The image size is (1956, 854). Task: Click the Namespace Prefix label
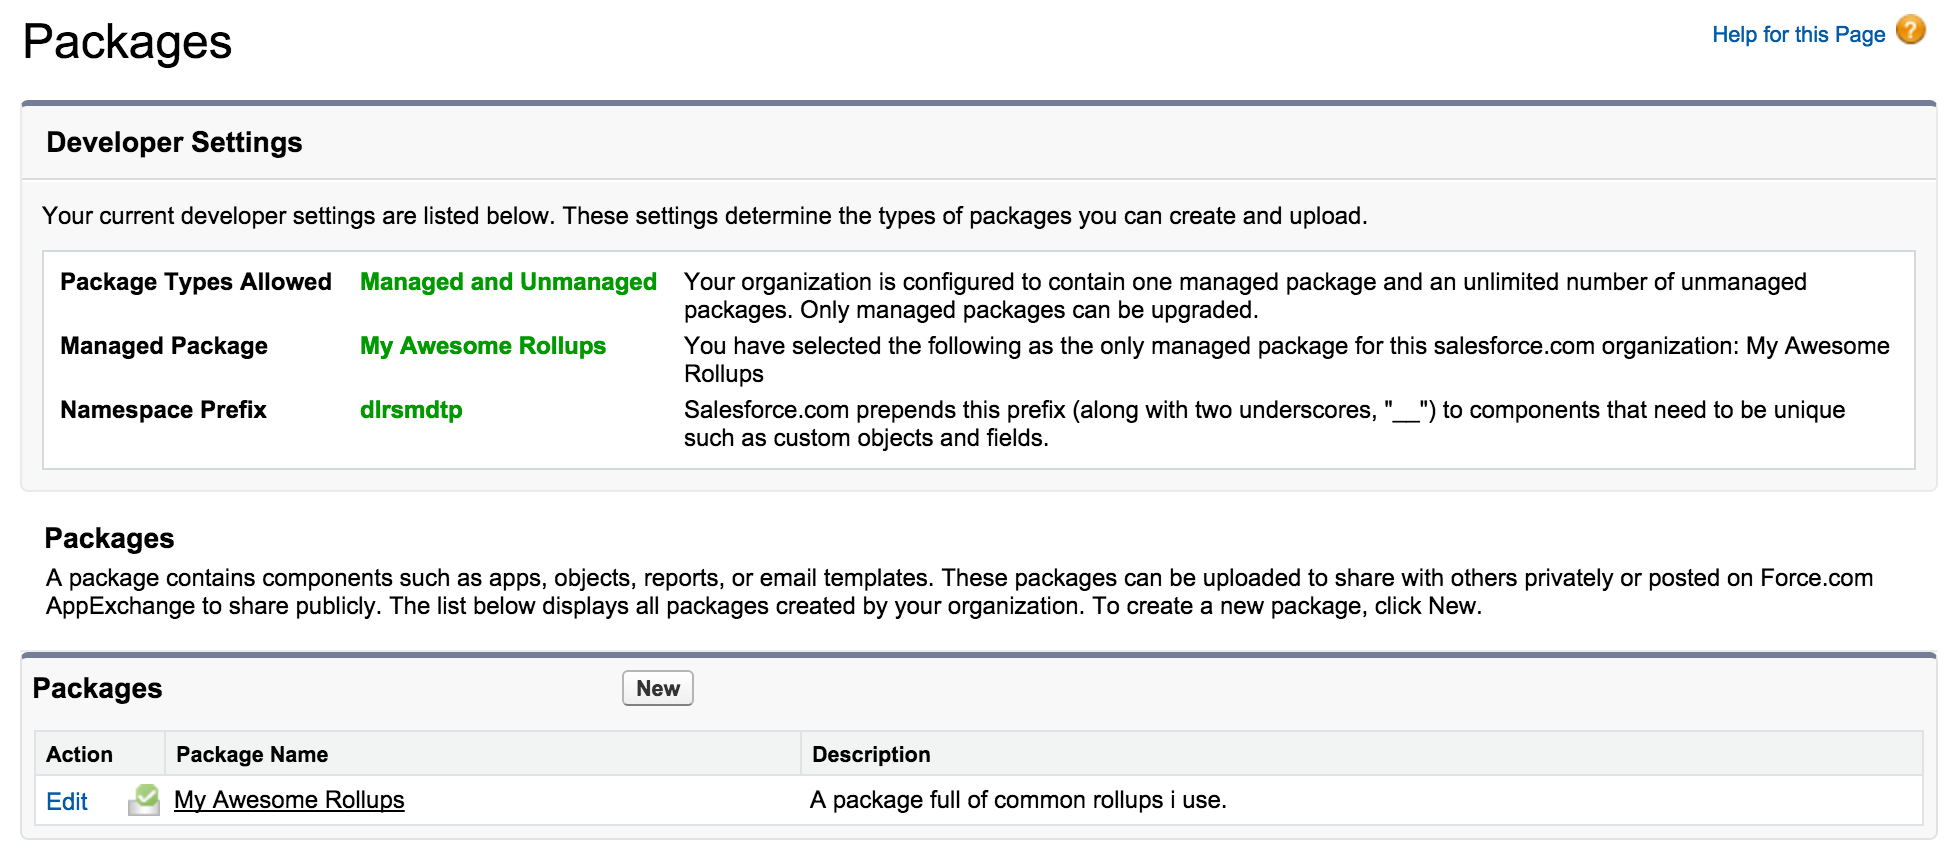tap(163, 410)
